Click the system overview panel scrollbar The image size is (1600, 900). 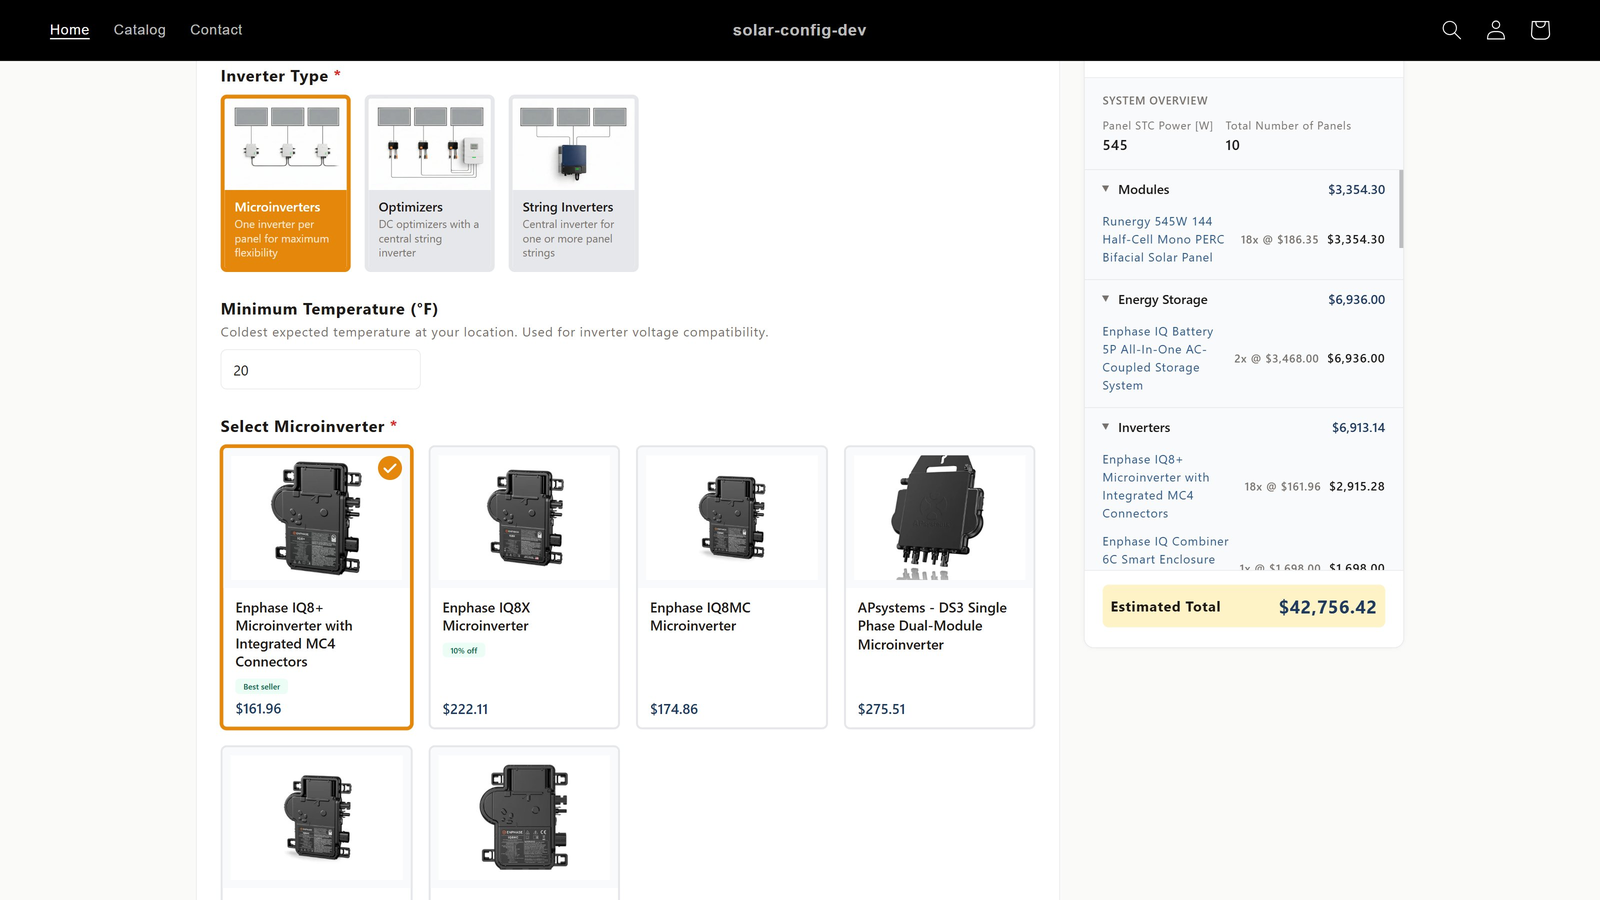[1401, 209]
